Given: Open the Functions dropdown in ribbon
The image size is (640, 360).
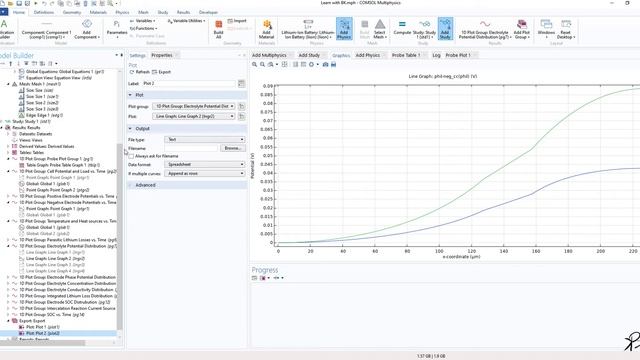Looking at the screenshot, I should pos(143,29).
